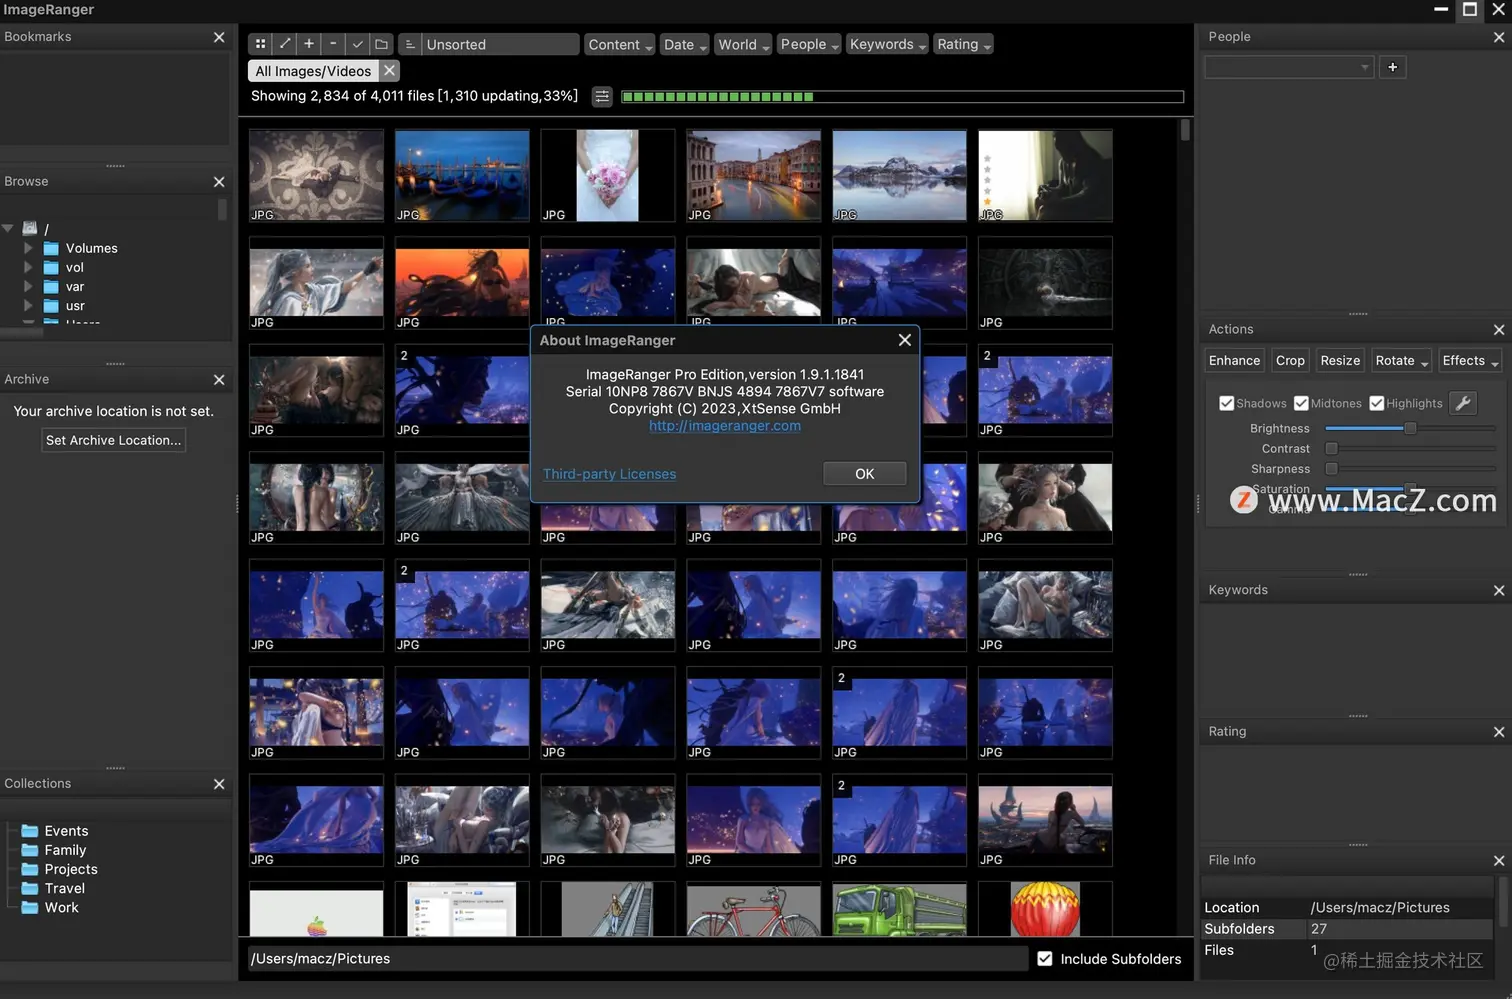The image size is (1512, 999).
Task: Close the Collections panel
Action: 219,784
